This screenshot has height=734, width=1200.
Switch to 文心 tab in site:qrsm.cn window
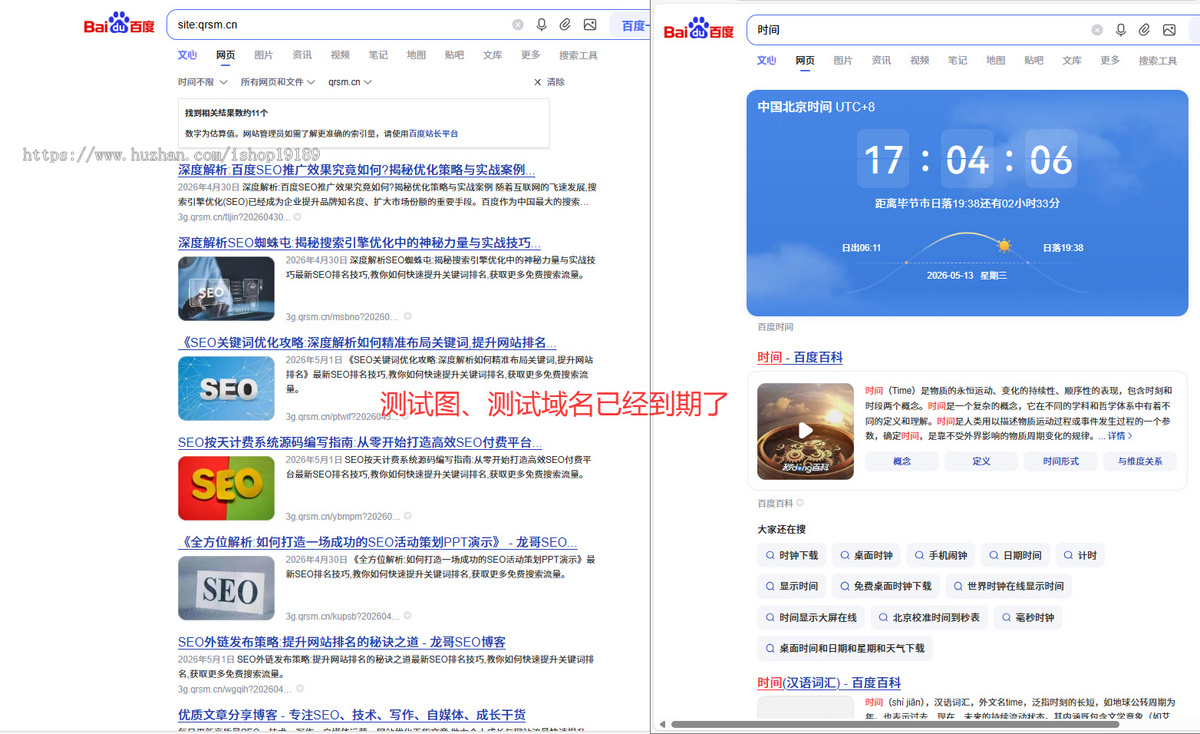188,55
